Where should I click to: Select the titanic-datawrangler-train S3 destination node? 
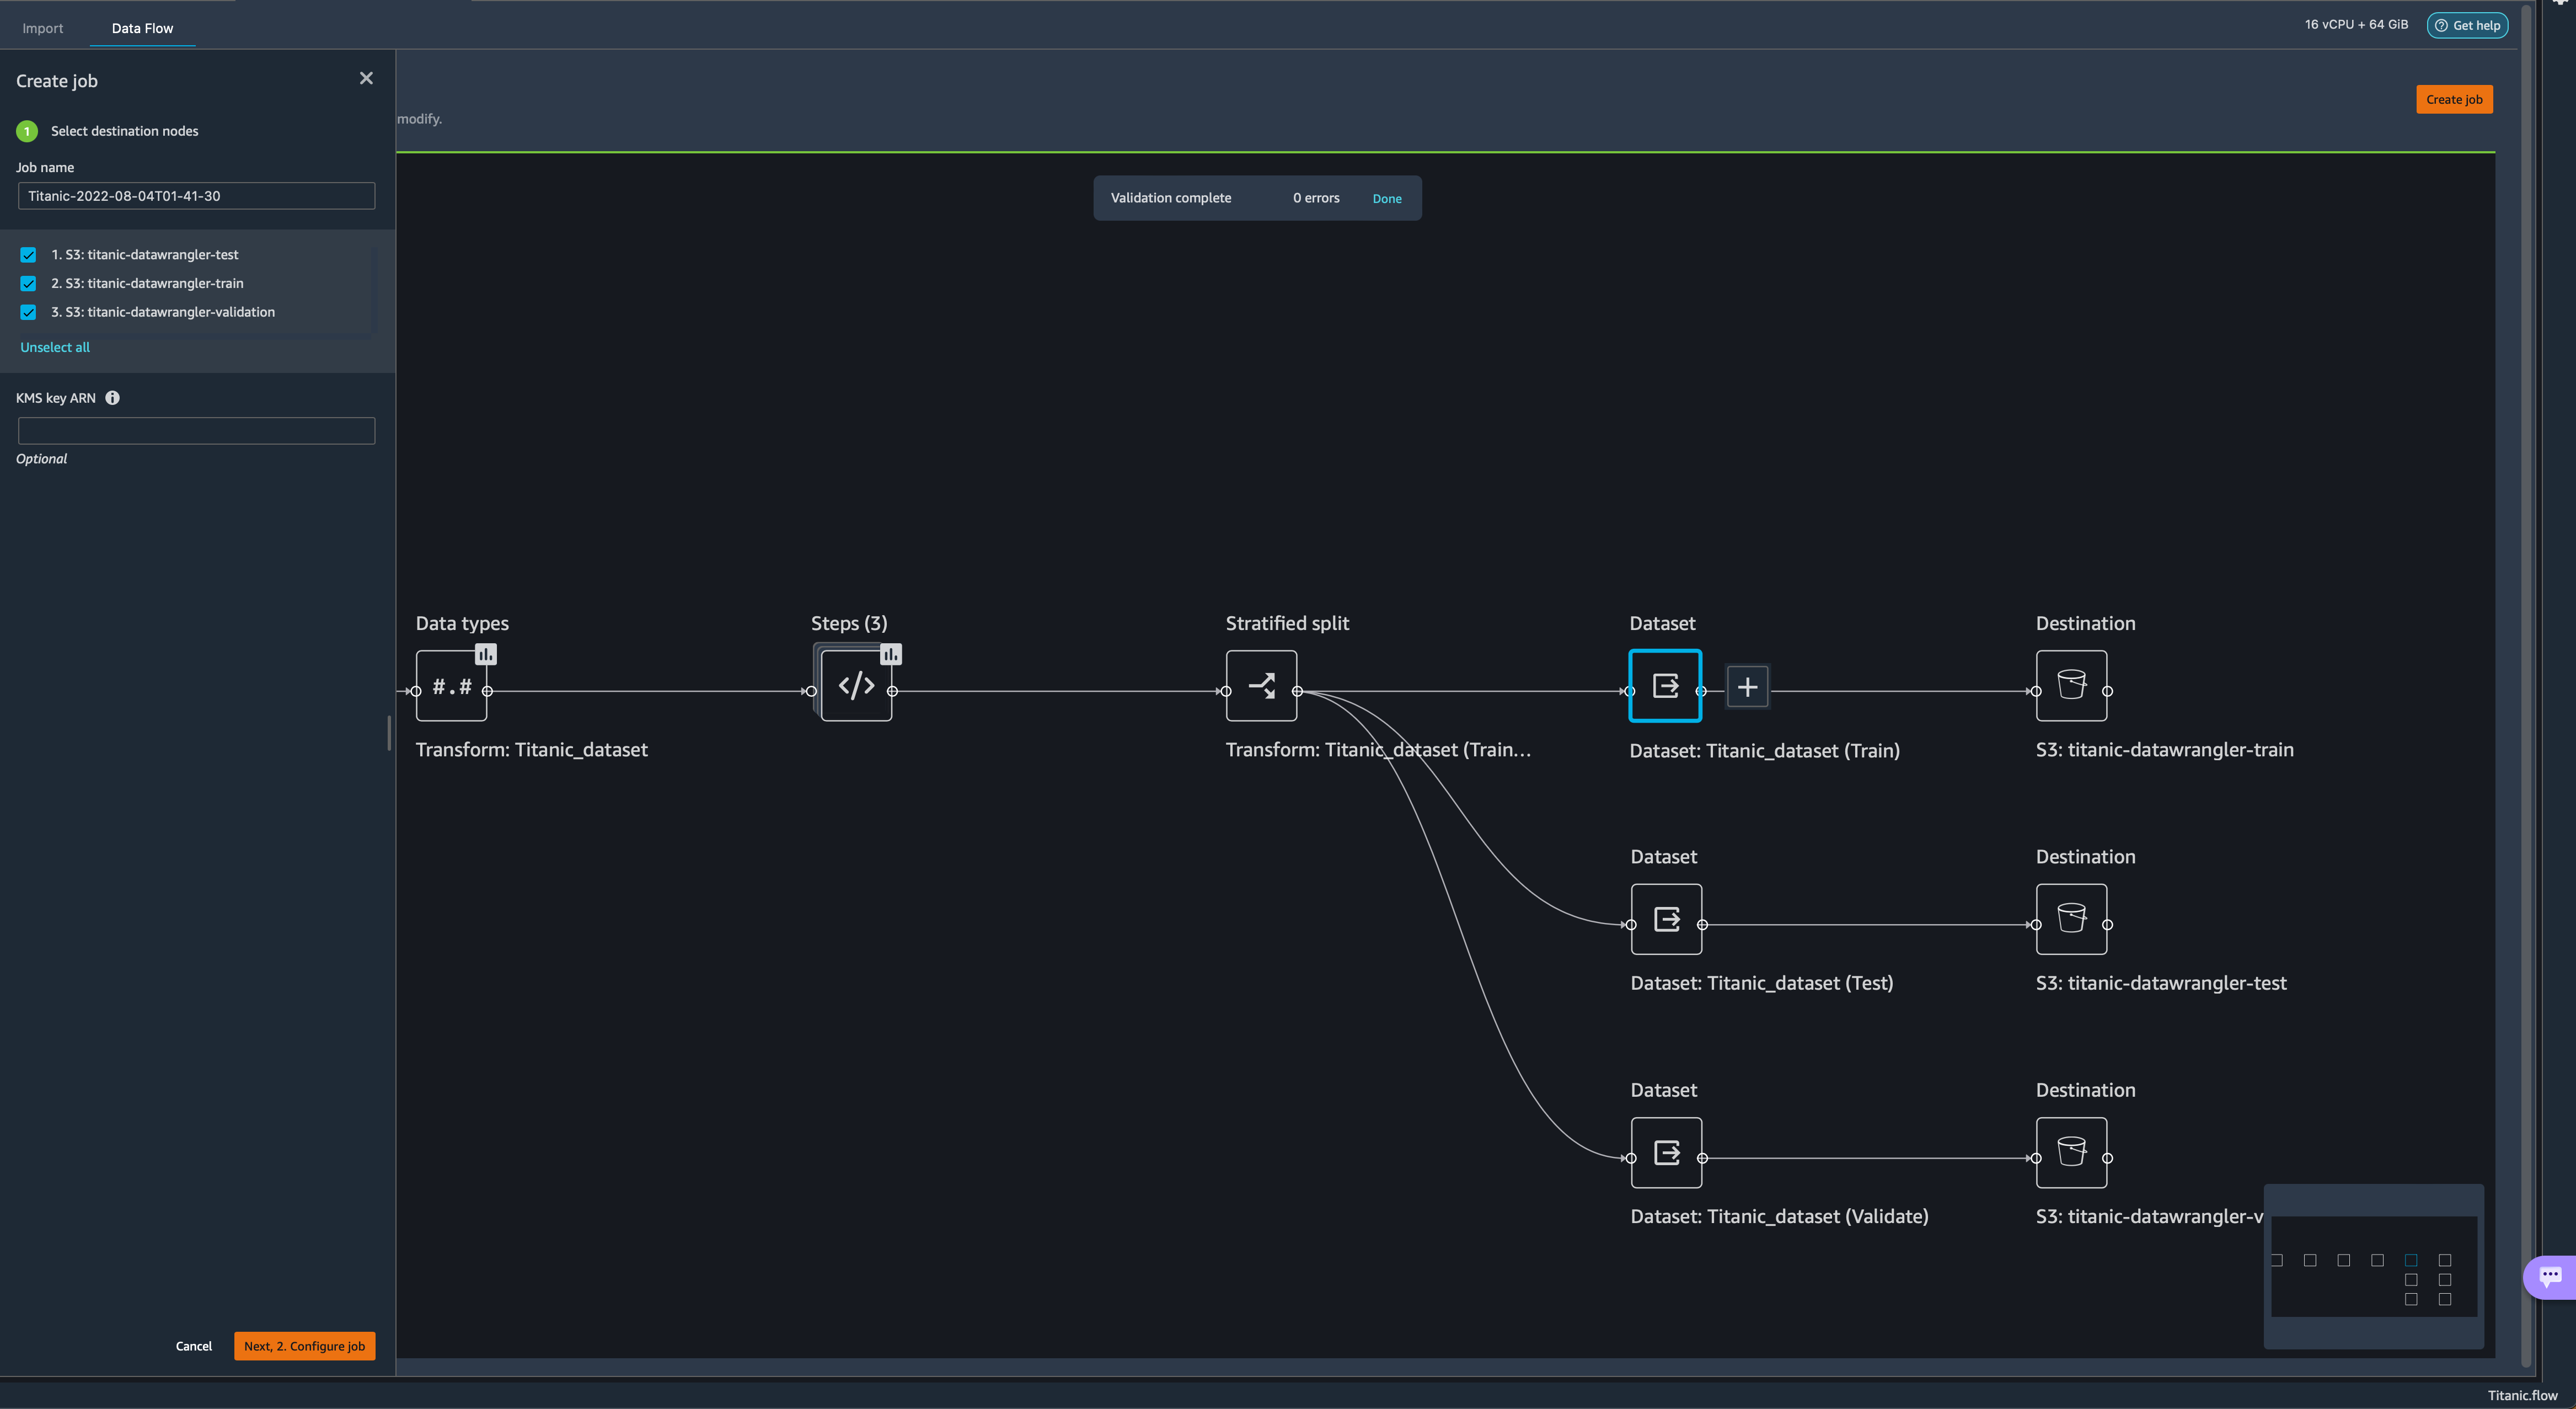coord(2071,686)
